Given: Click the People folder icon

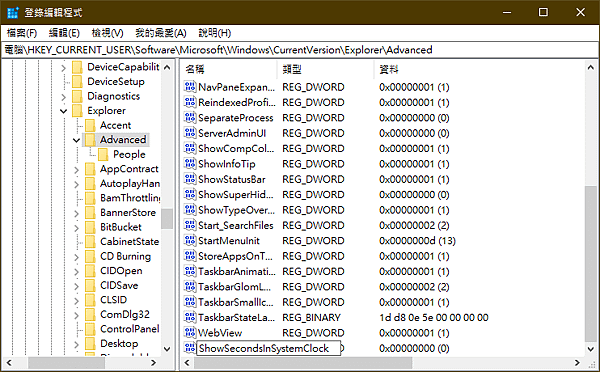Looking at the screenshot, I should click(103, 154).
